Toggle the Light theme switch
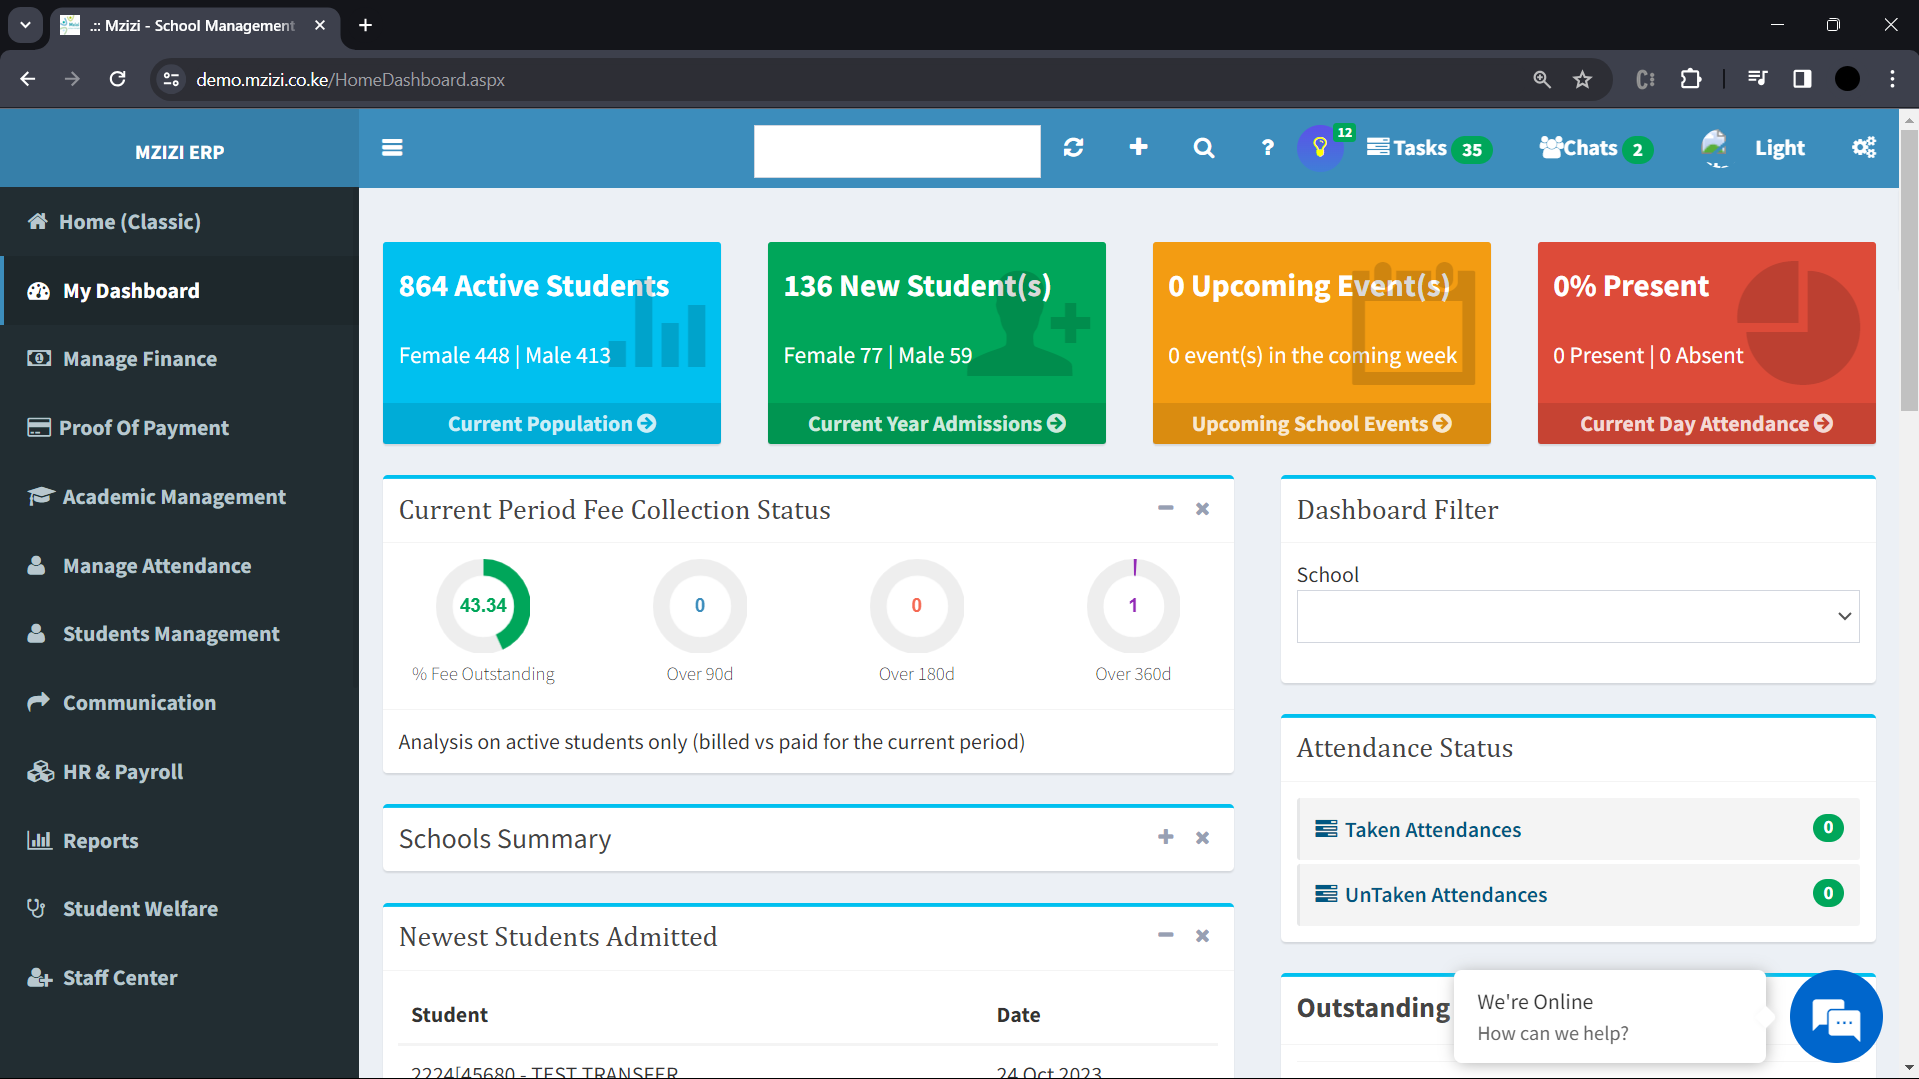The width and height of the screenshot is (1919, 1079). point(1780,149)
